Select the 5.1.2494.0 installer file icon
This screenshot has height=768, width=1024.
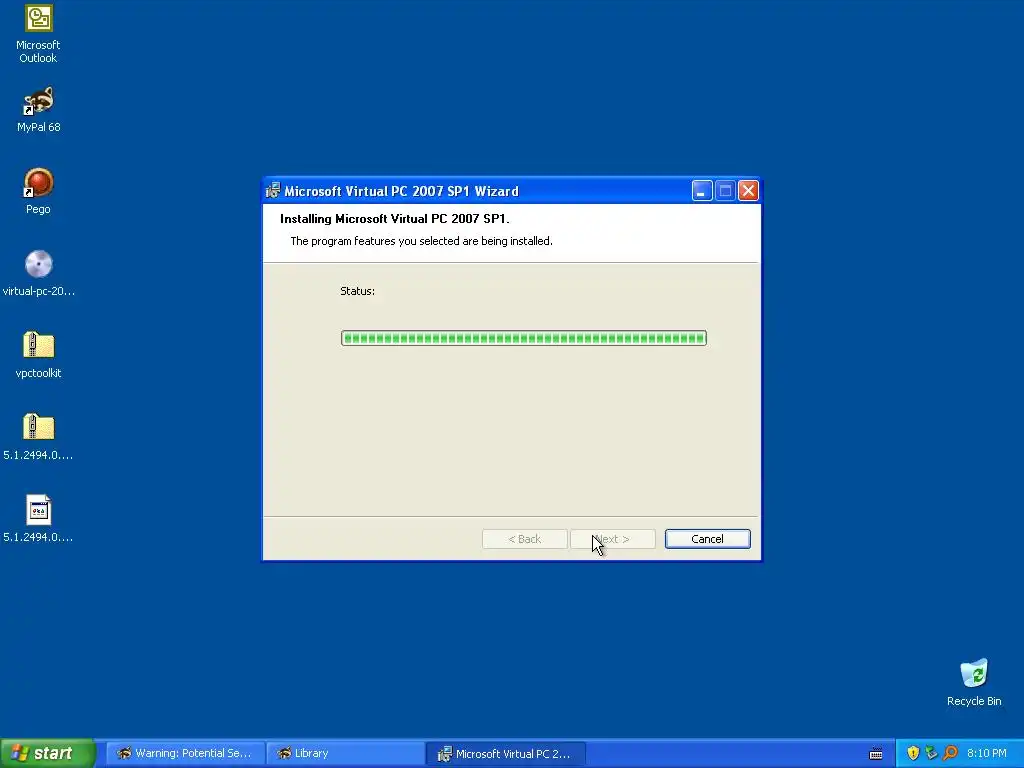coord(38,519)
